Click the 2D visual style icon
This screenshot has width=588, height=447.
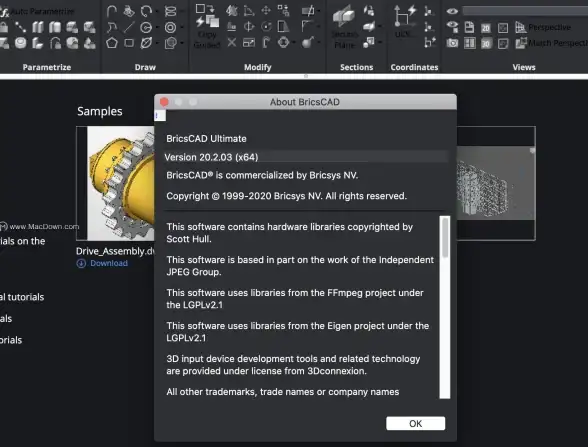click(486, 28)
